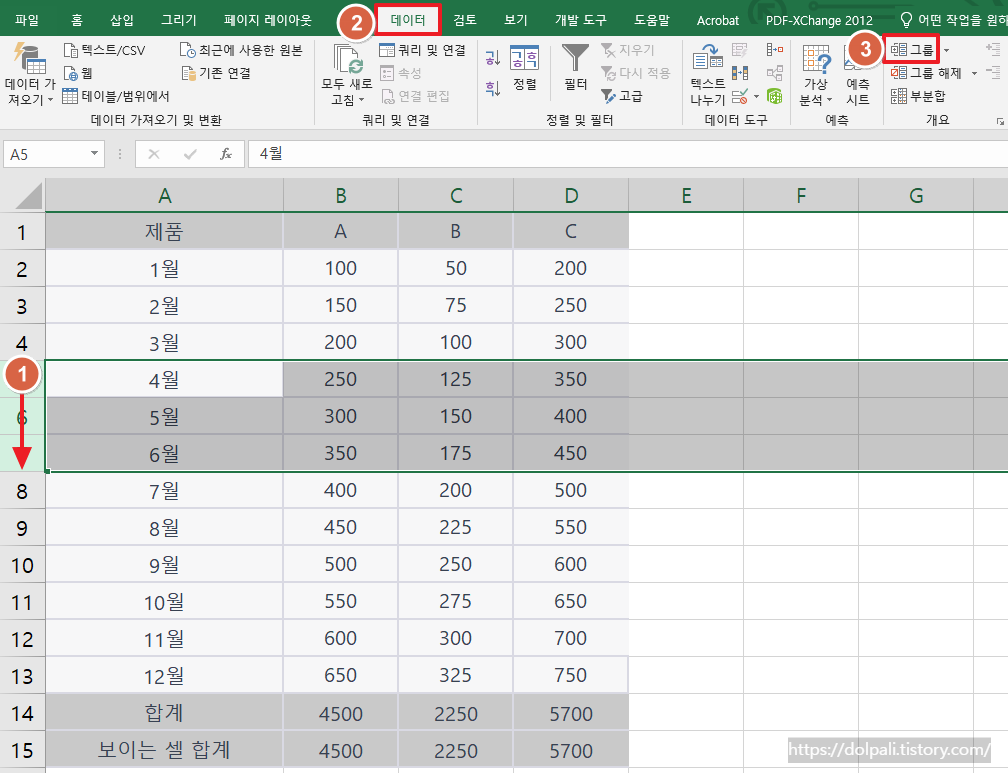
Task: Open the 파일 tab
Action: (x=27, y=20)
